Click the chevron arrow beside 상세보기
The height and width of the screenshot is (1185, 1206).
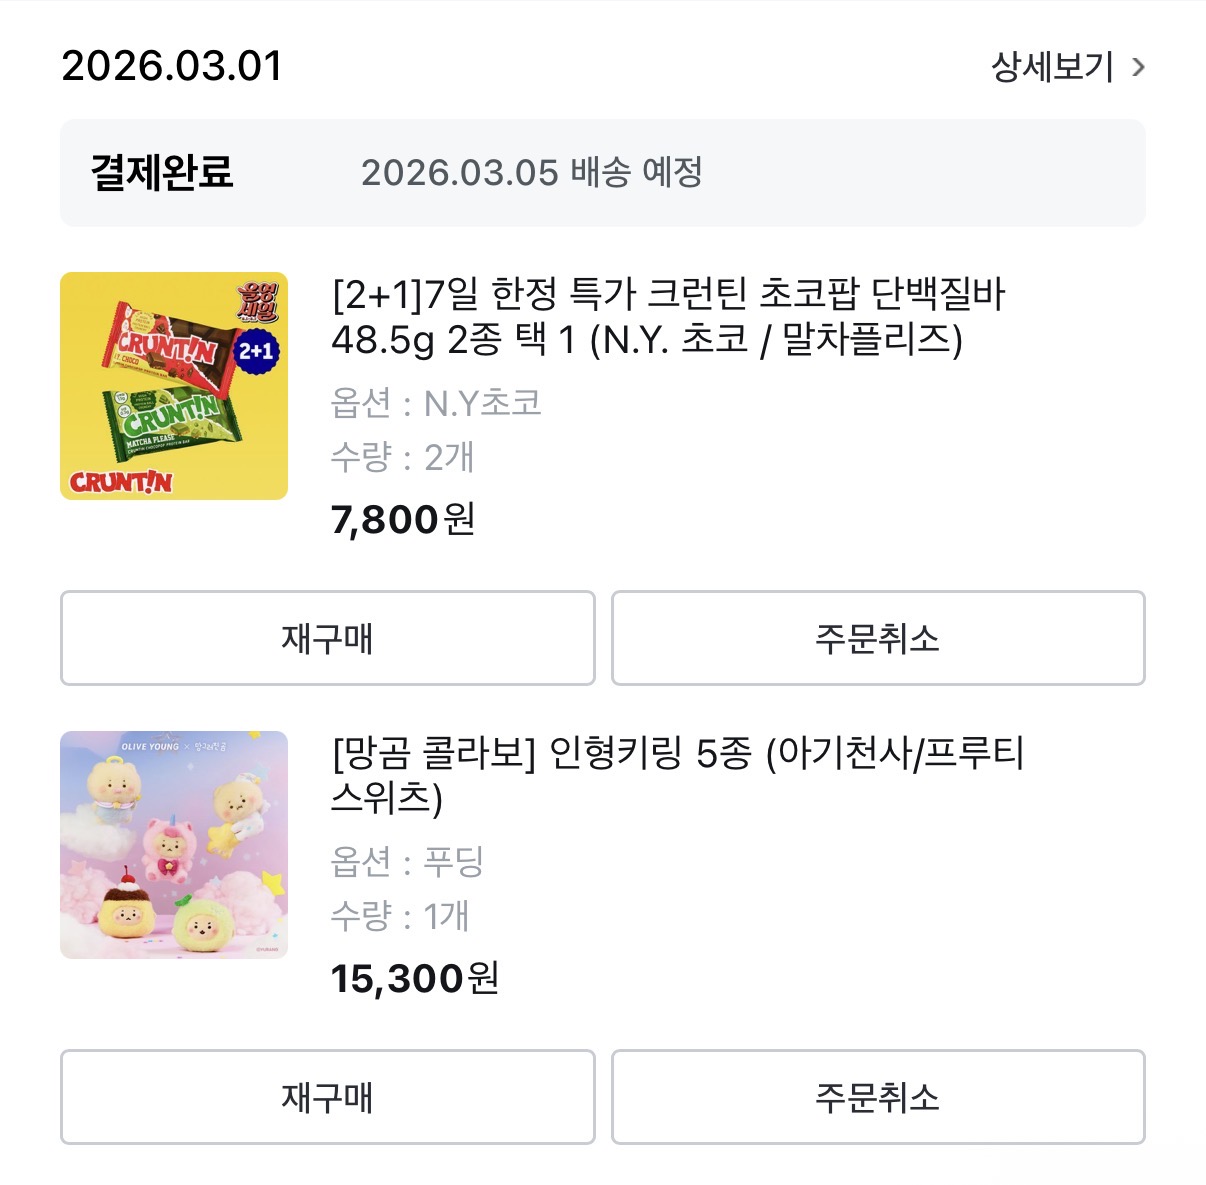1138,68
